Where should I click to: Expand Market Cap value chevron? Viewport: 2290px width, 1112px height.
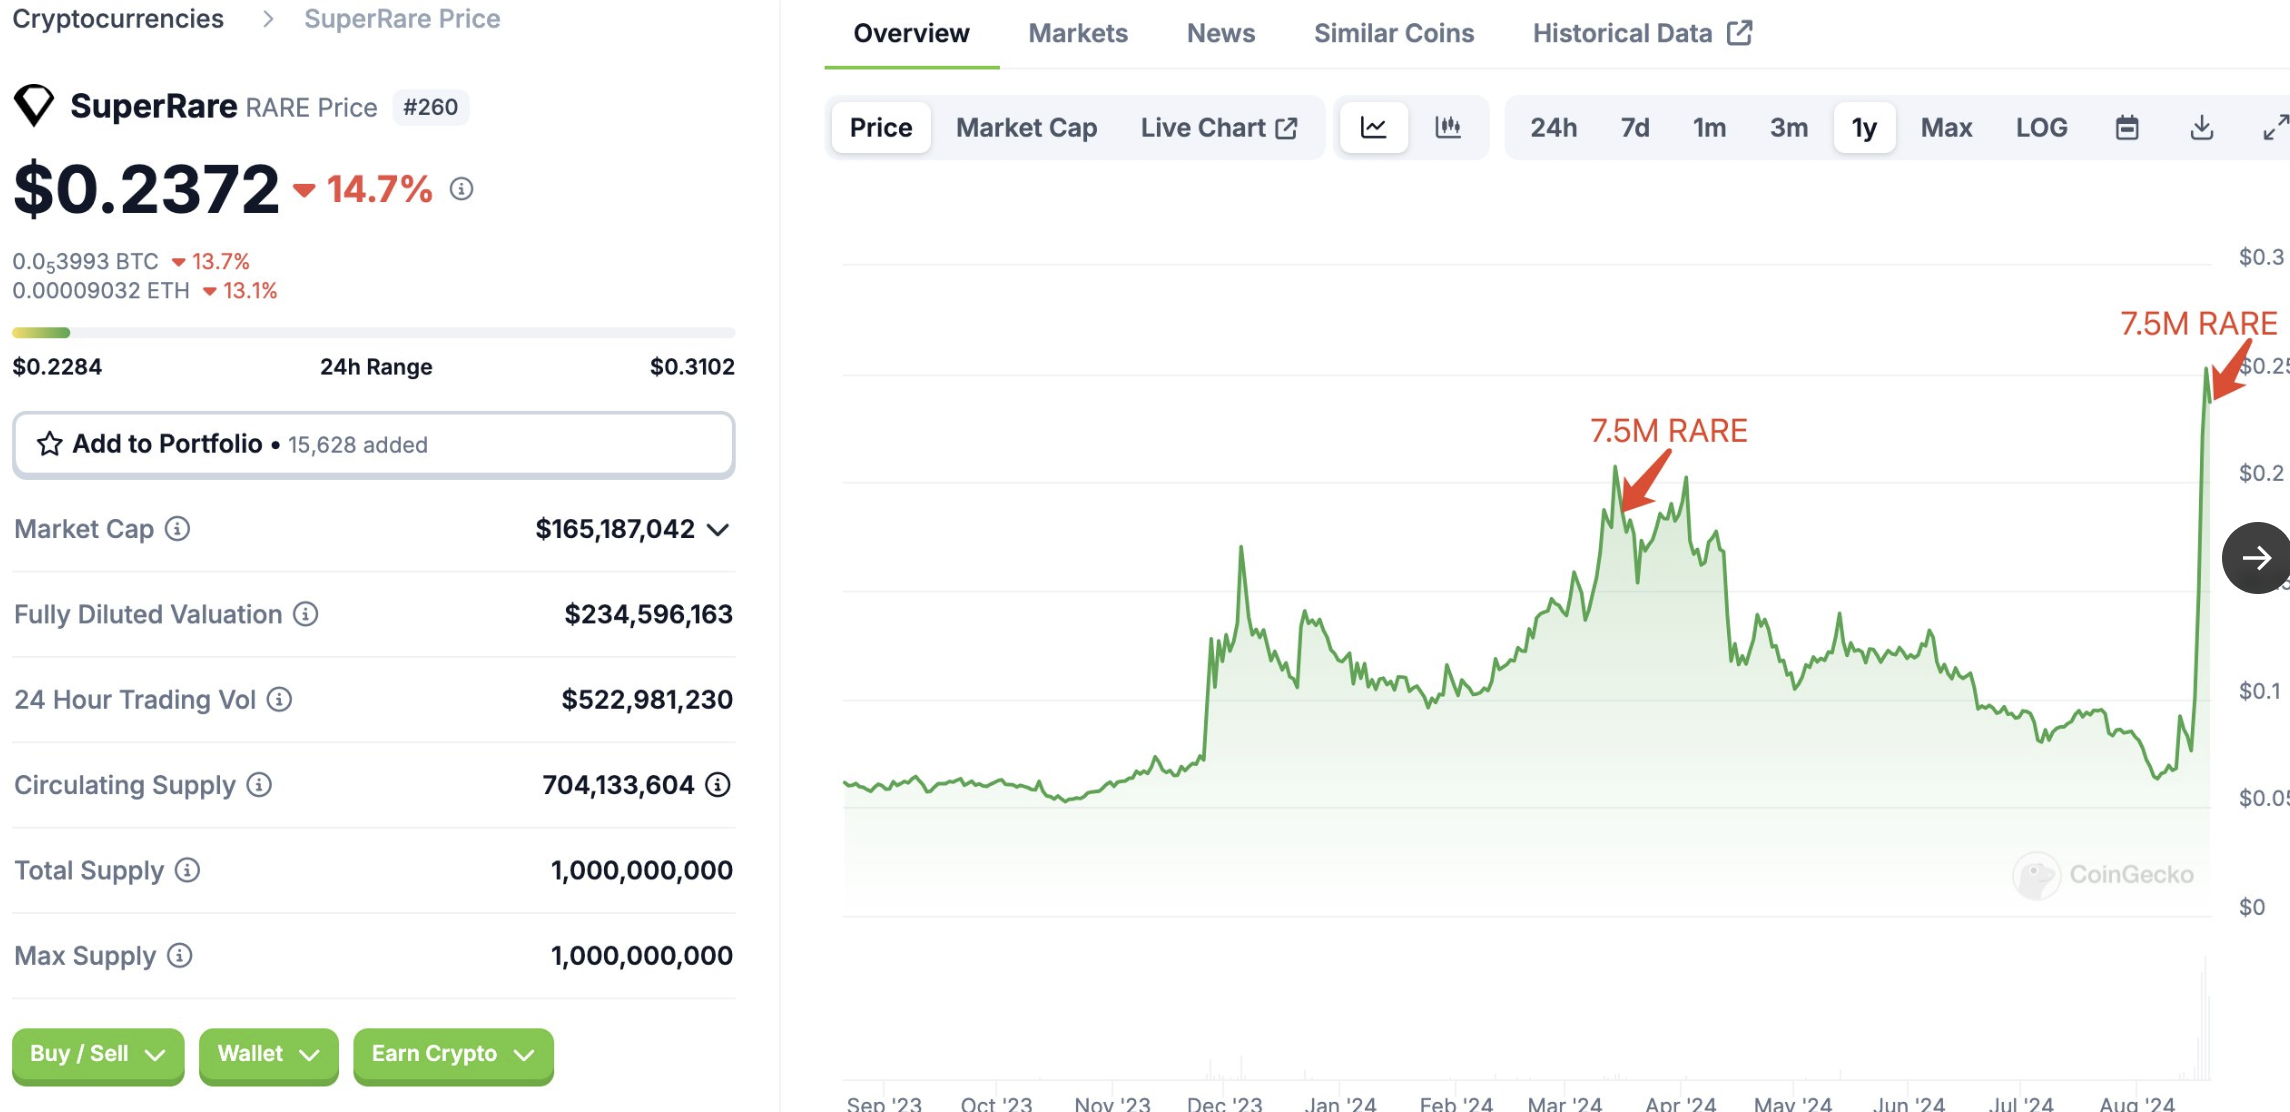pyautogui.click(x=718, y=529)
